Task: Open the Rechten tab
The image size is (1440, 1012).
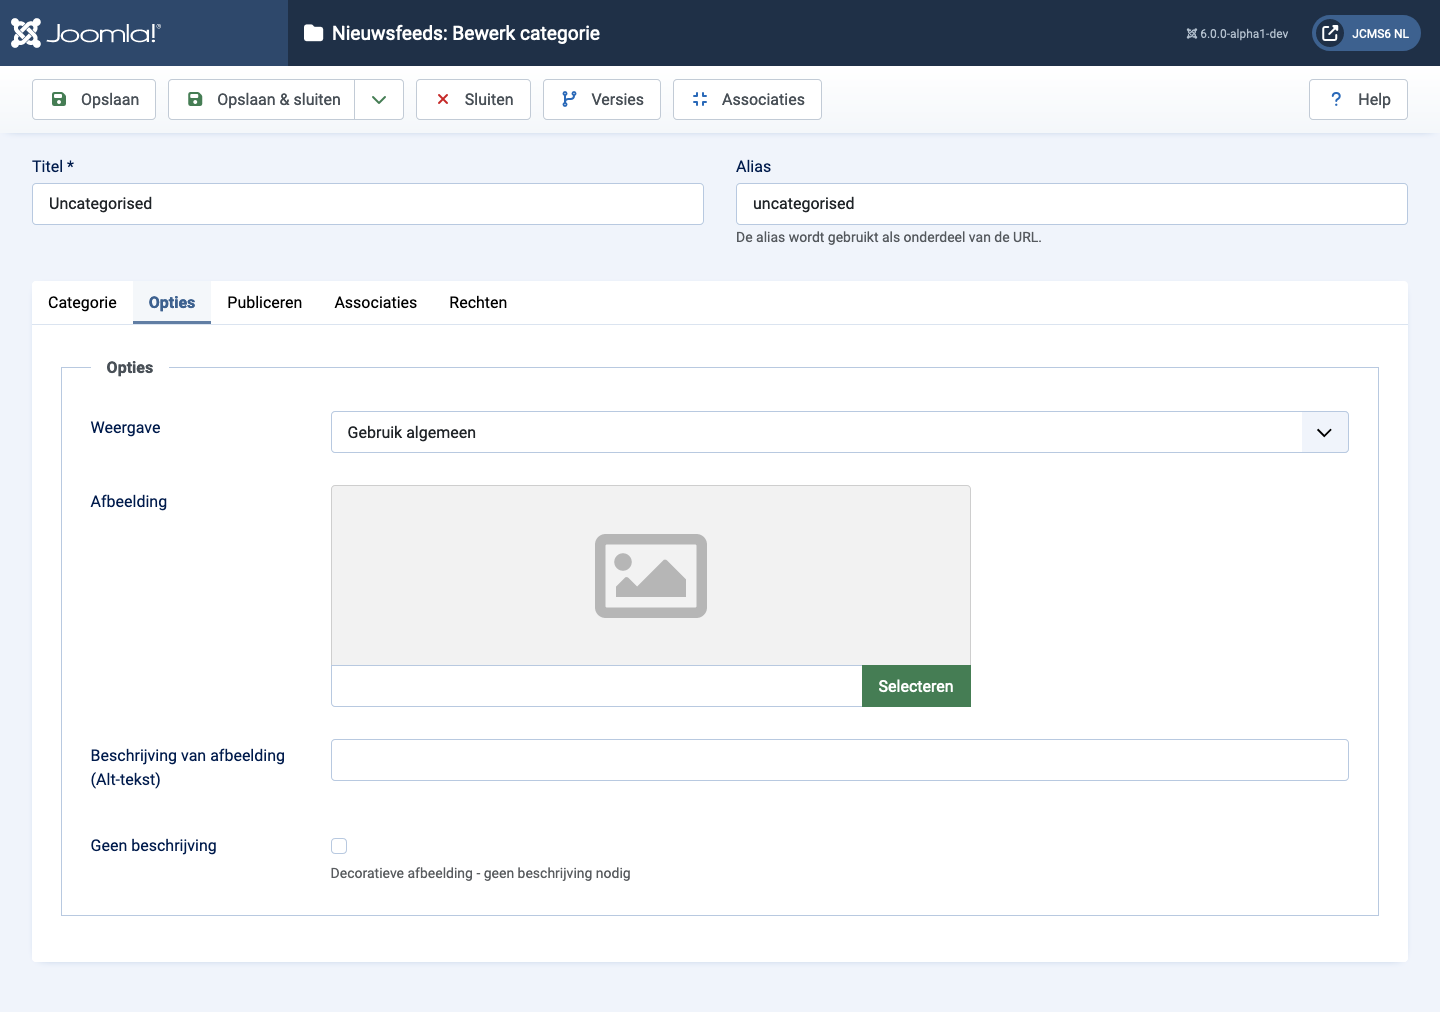Action: click(x=478, y=302)
